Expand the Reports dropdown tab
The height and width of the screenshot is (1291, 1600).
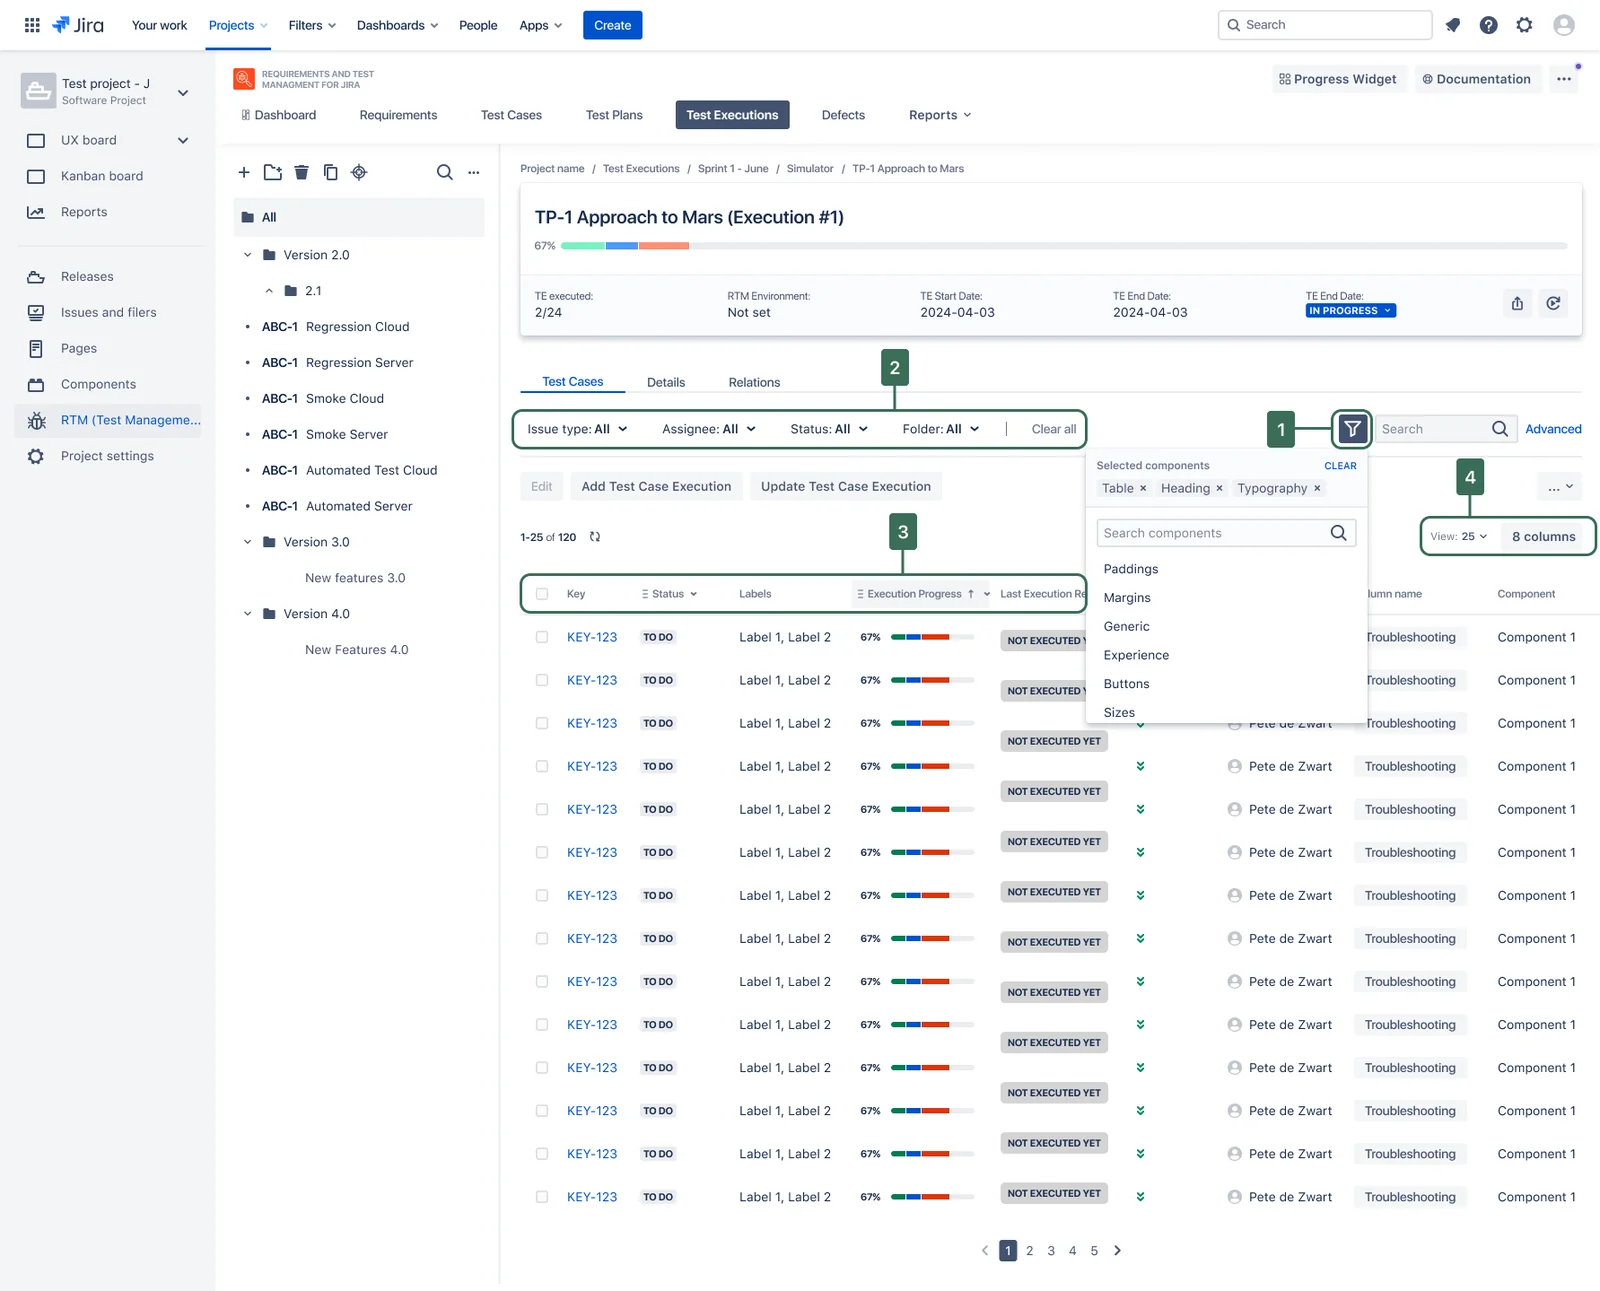pos(940,115)
